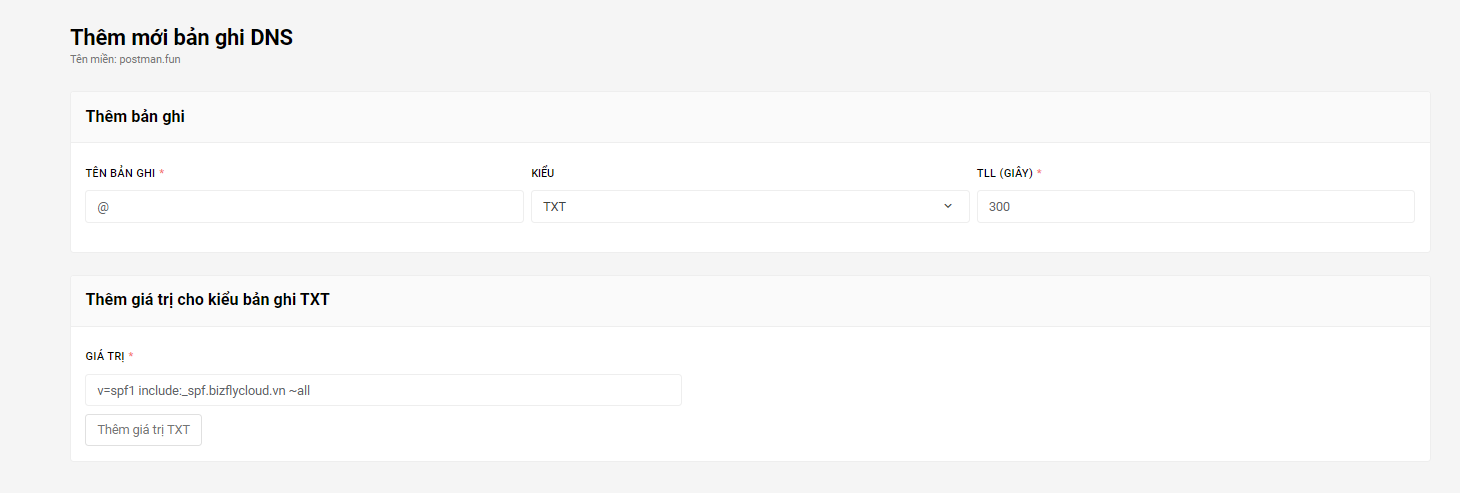Open the record type combo box showing TXT
Image resolution: width=1460 pixels, height=493 pixels.
tap(750, 206)
